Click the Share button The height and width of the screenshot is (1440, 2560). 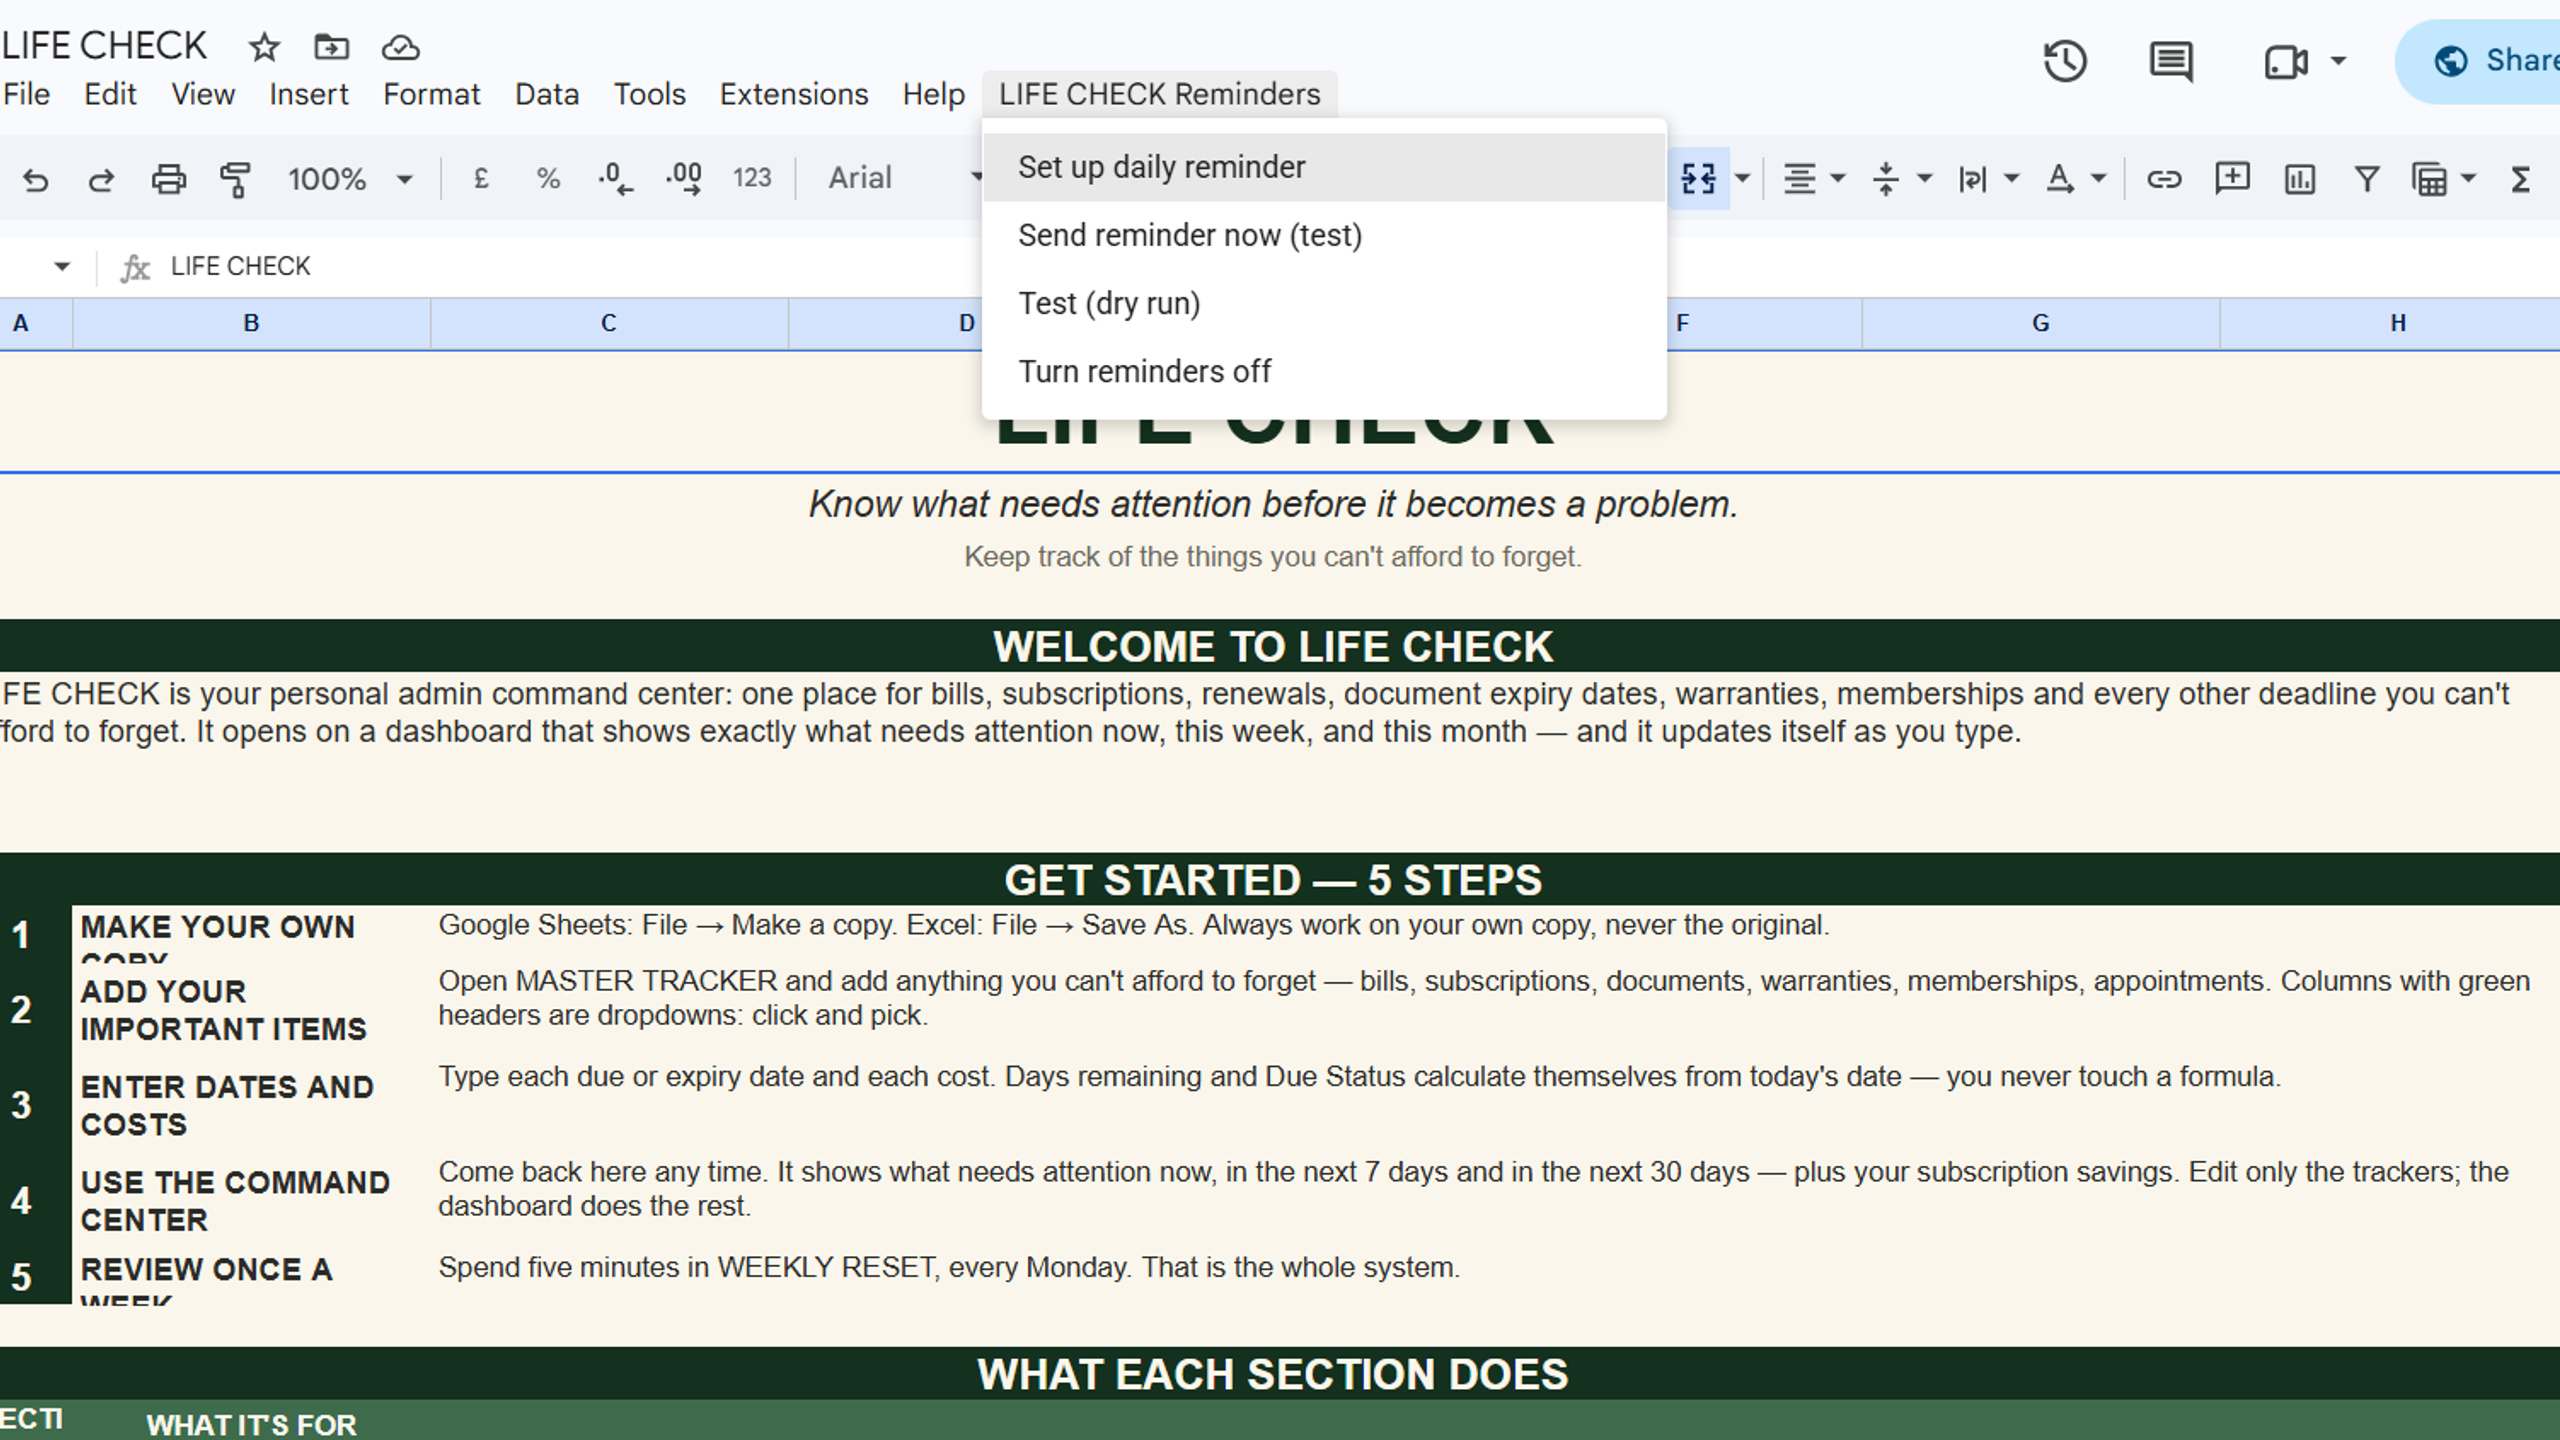point(2480,61)
